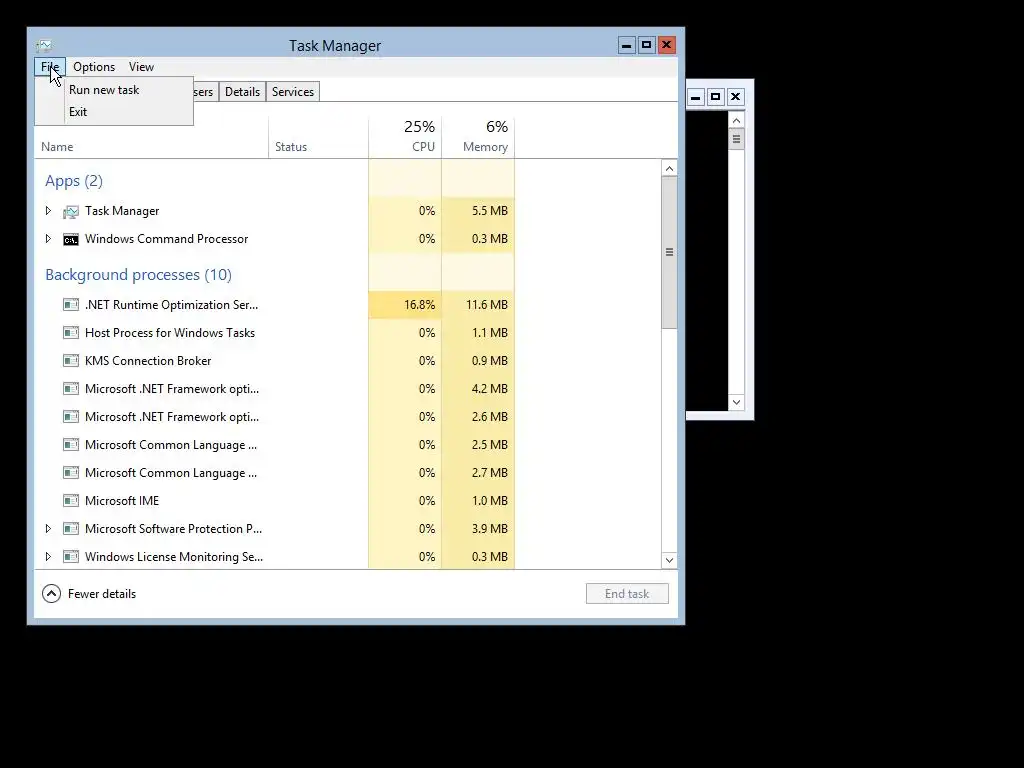The image size is (1024, 768).
Task: Click the 11.6 MB memory value
Action: (487, 305)
